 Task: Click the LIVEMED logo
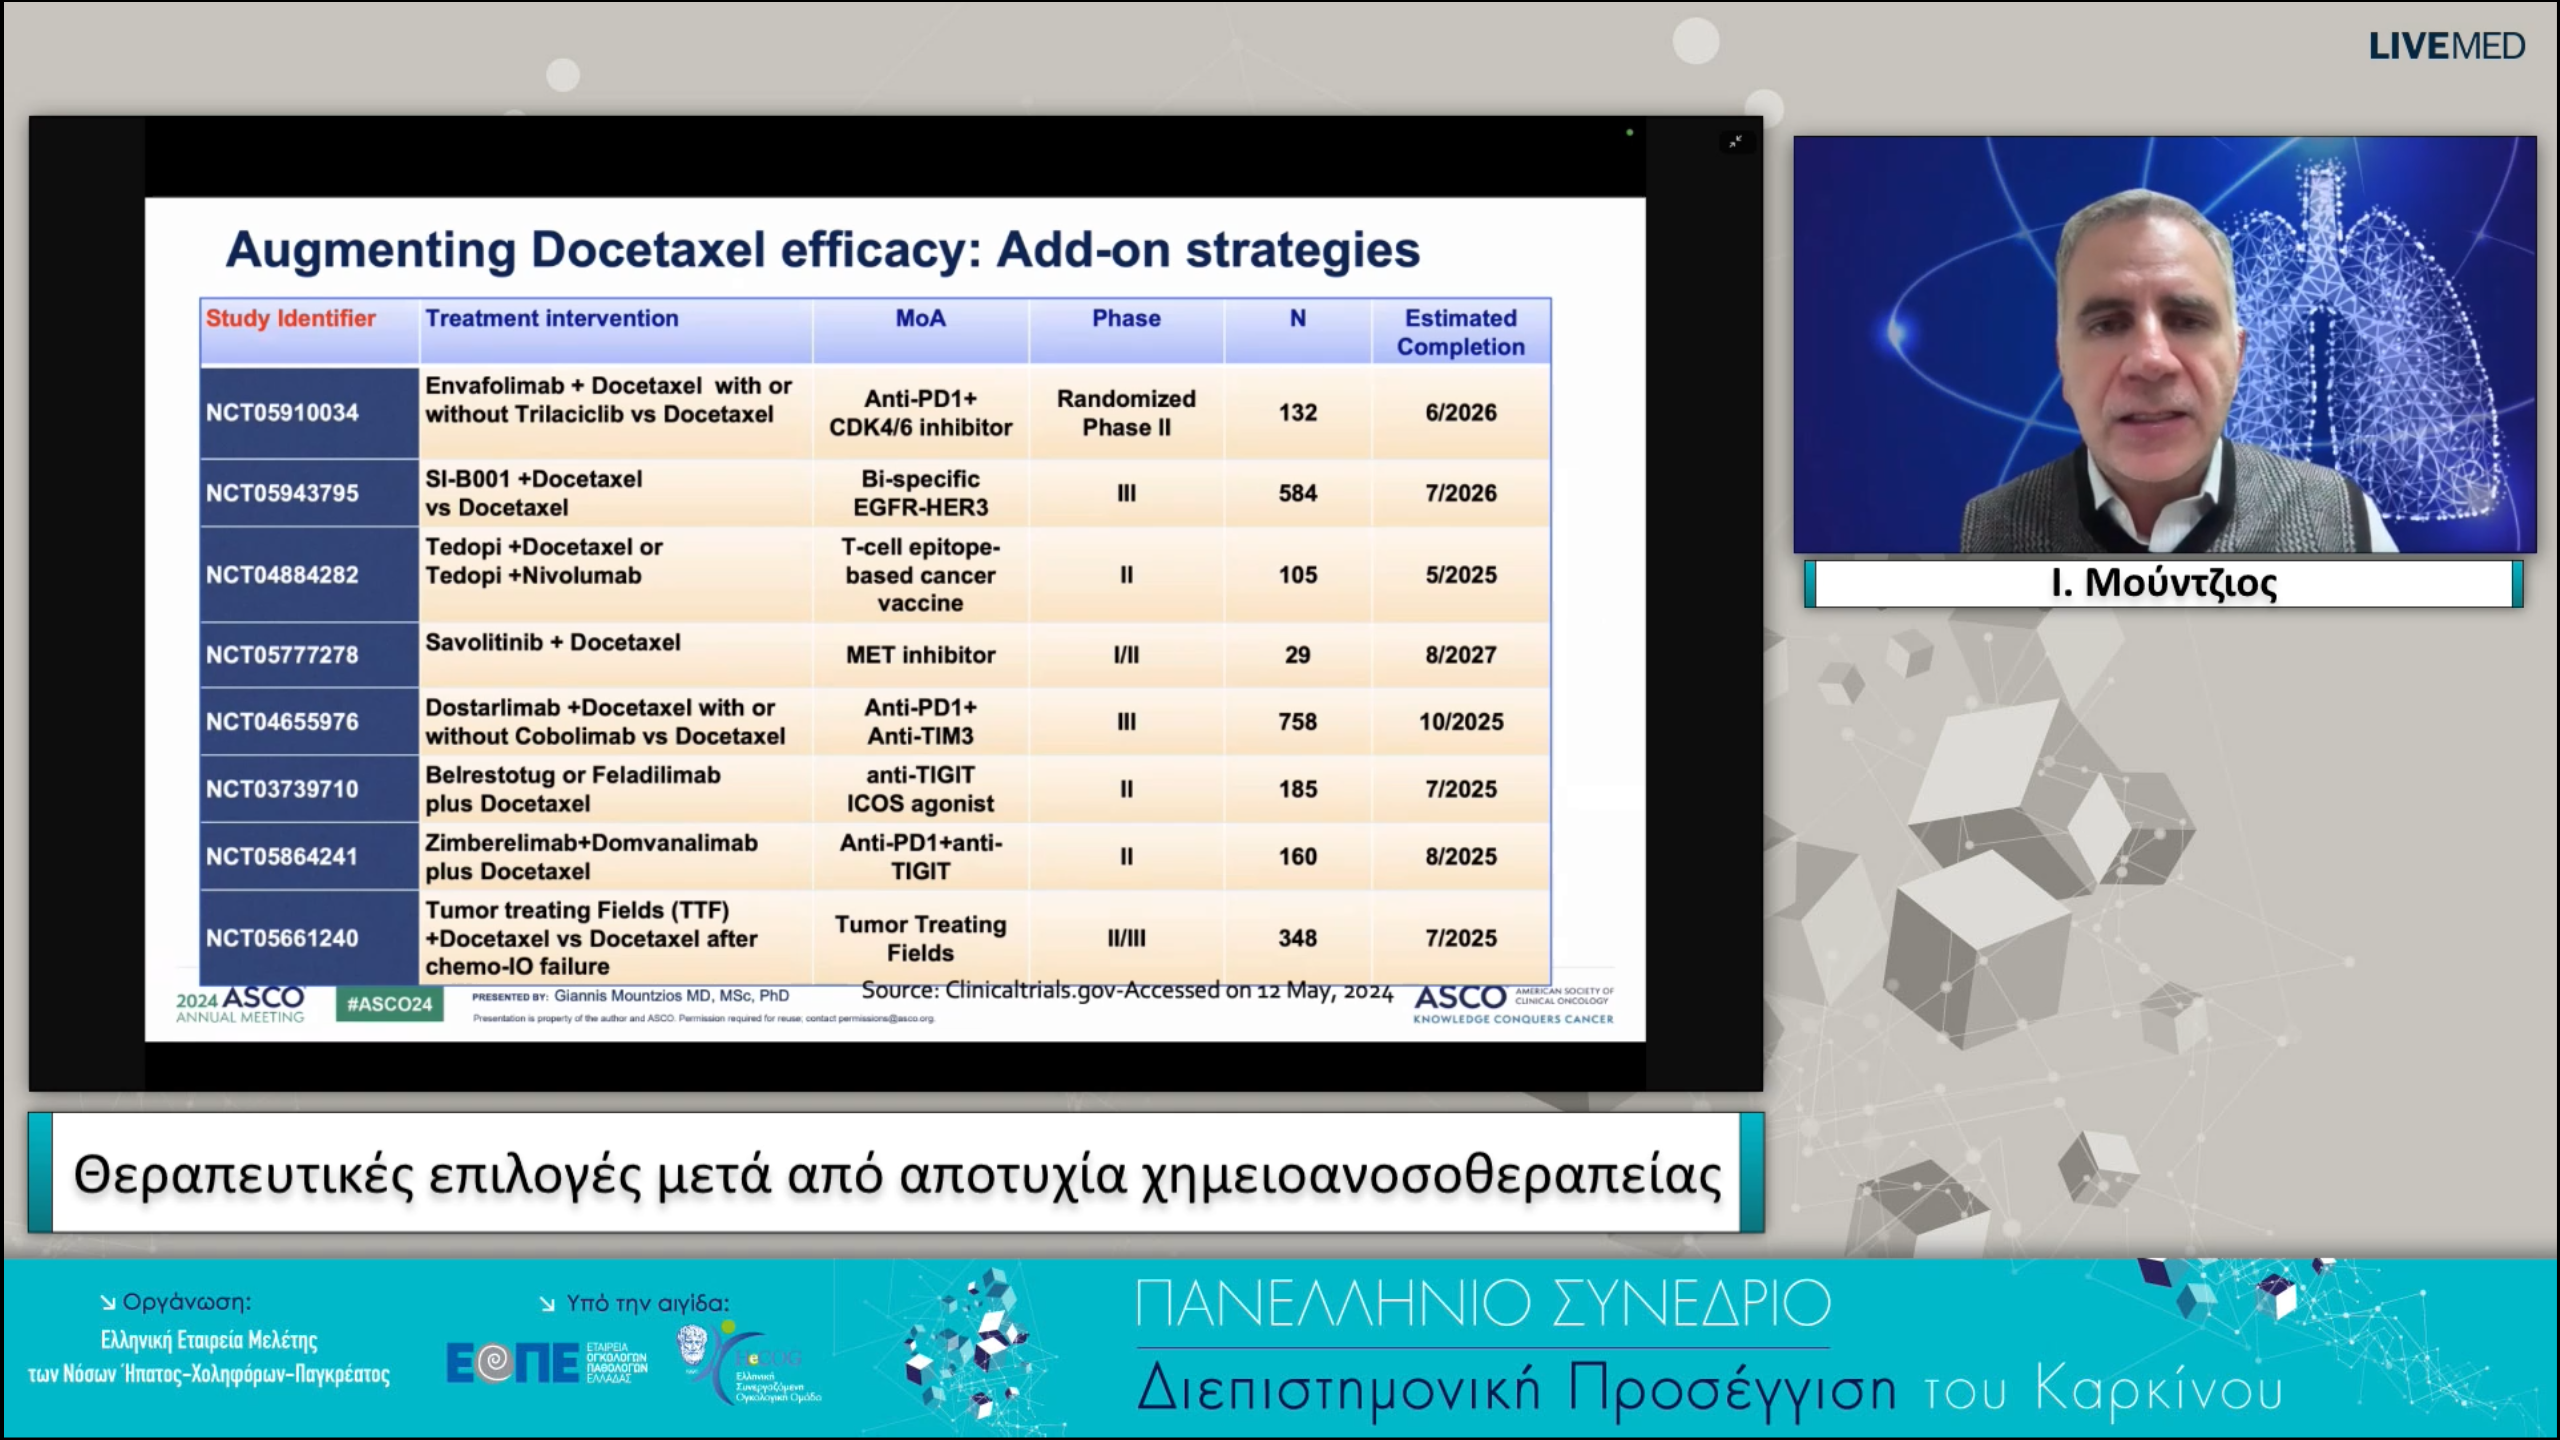pos(2446,47)
